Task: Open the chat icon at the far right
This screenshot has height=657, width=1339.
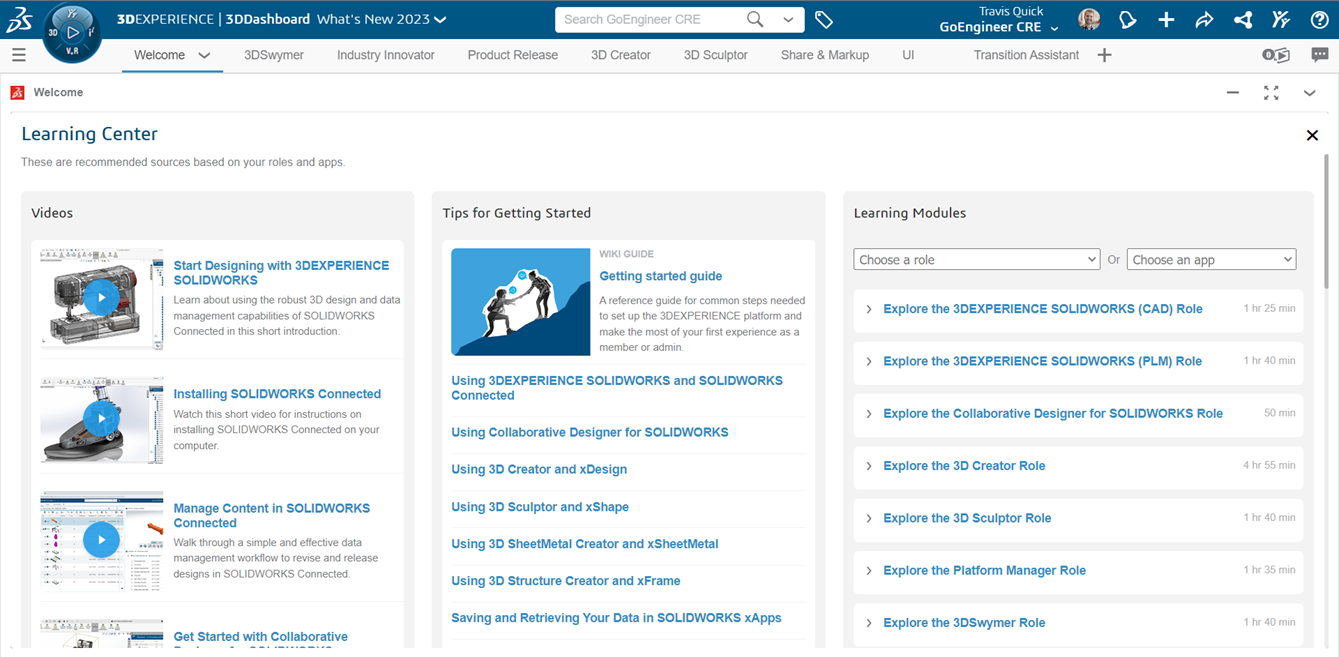Action: 1320,55
